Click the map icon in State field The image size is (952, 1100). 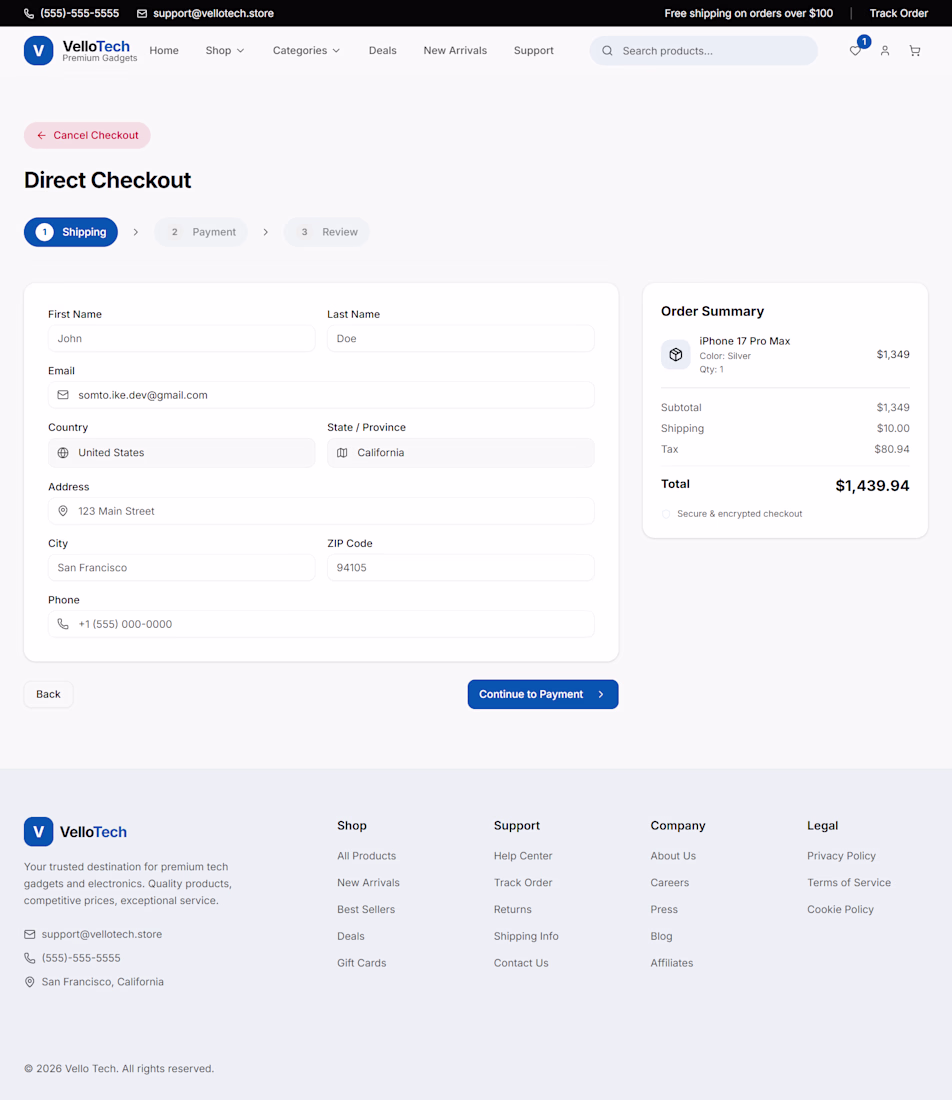click(x=342, y=452)
